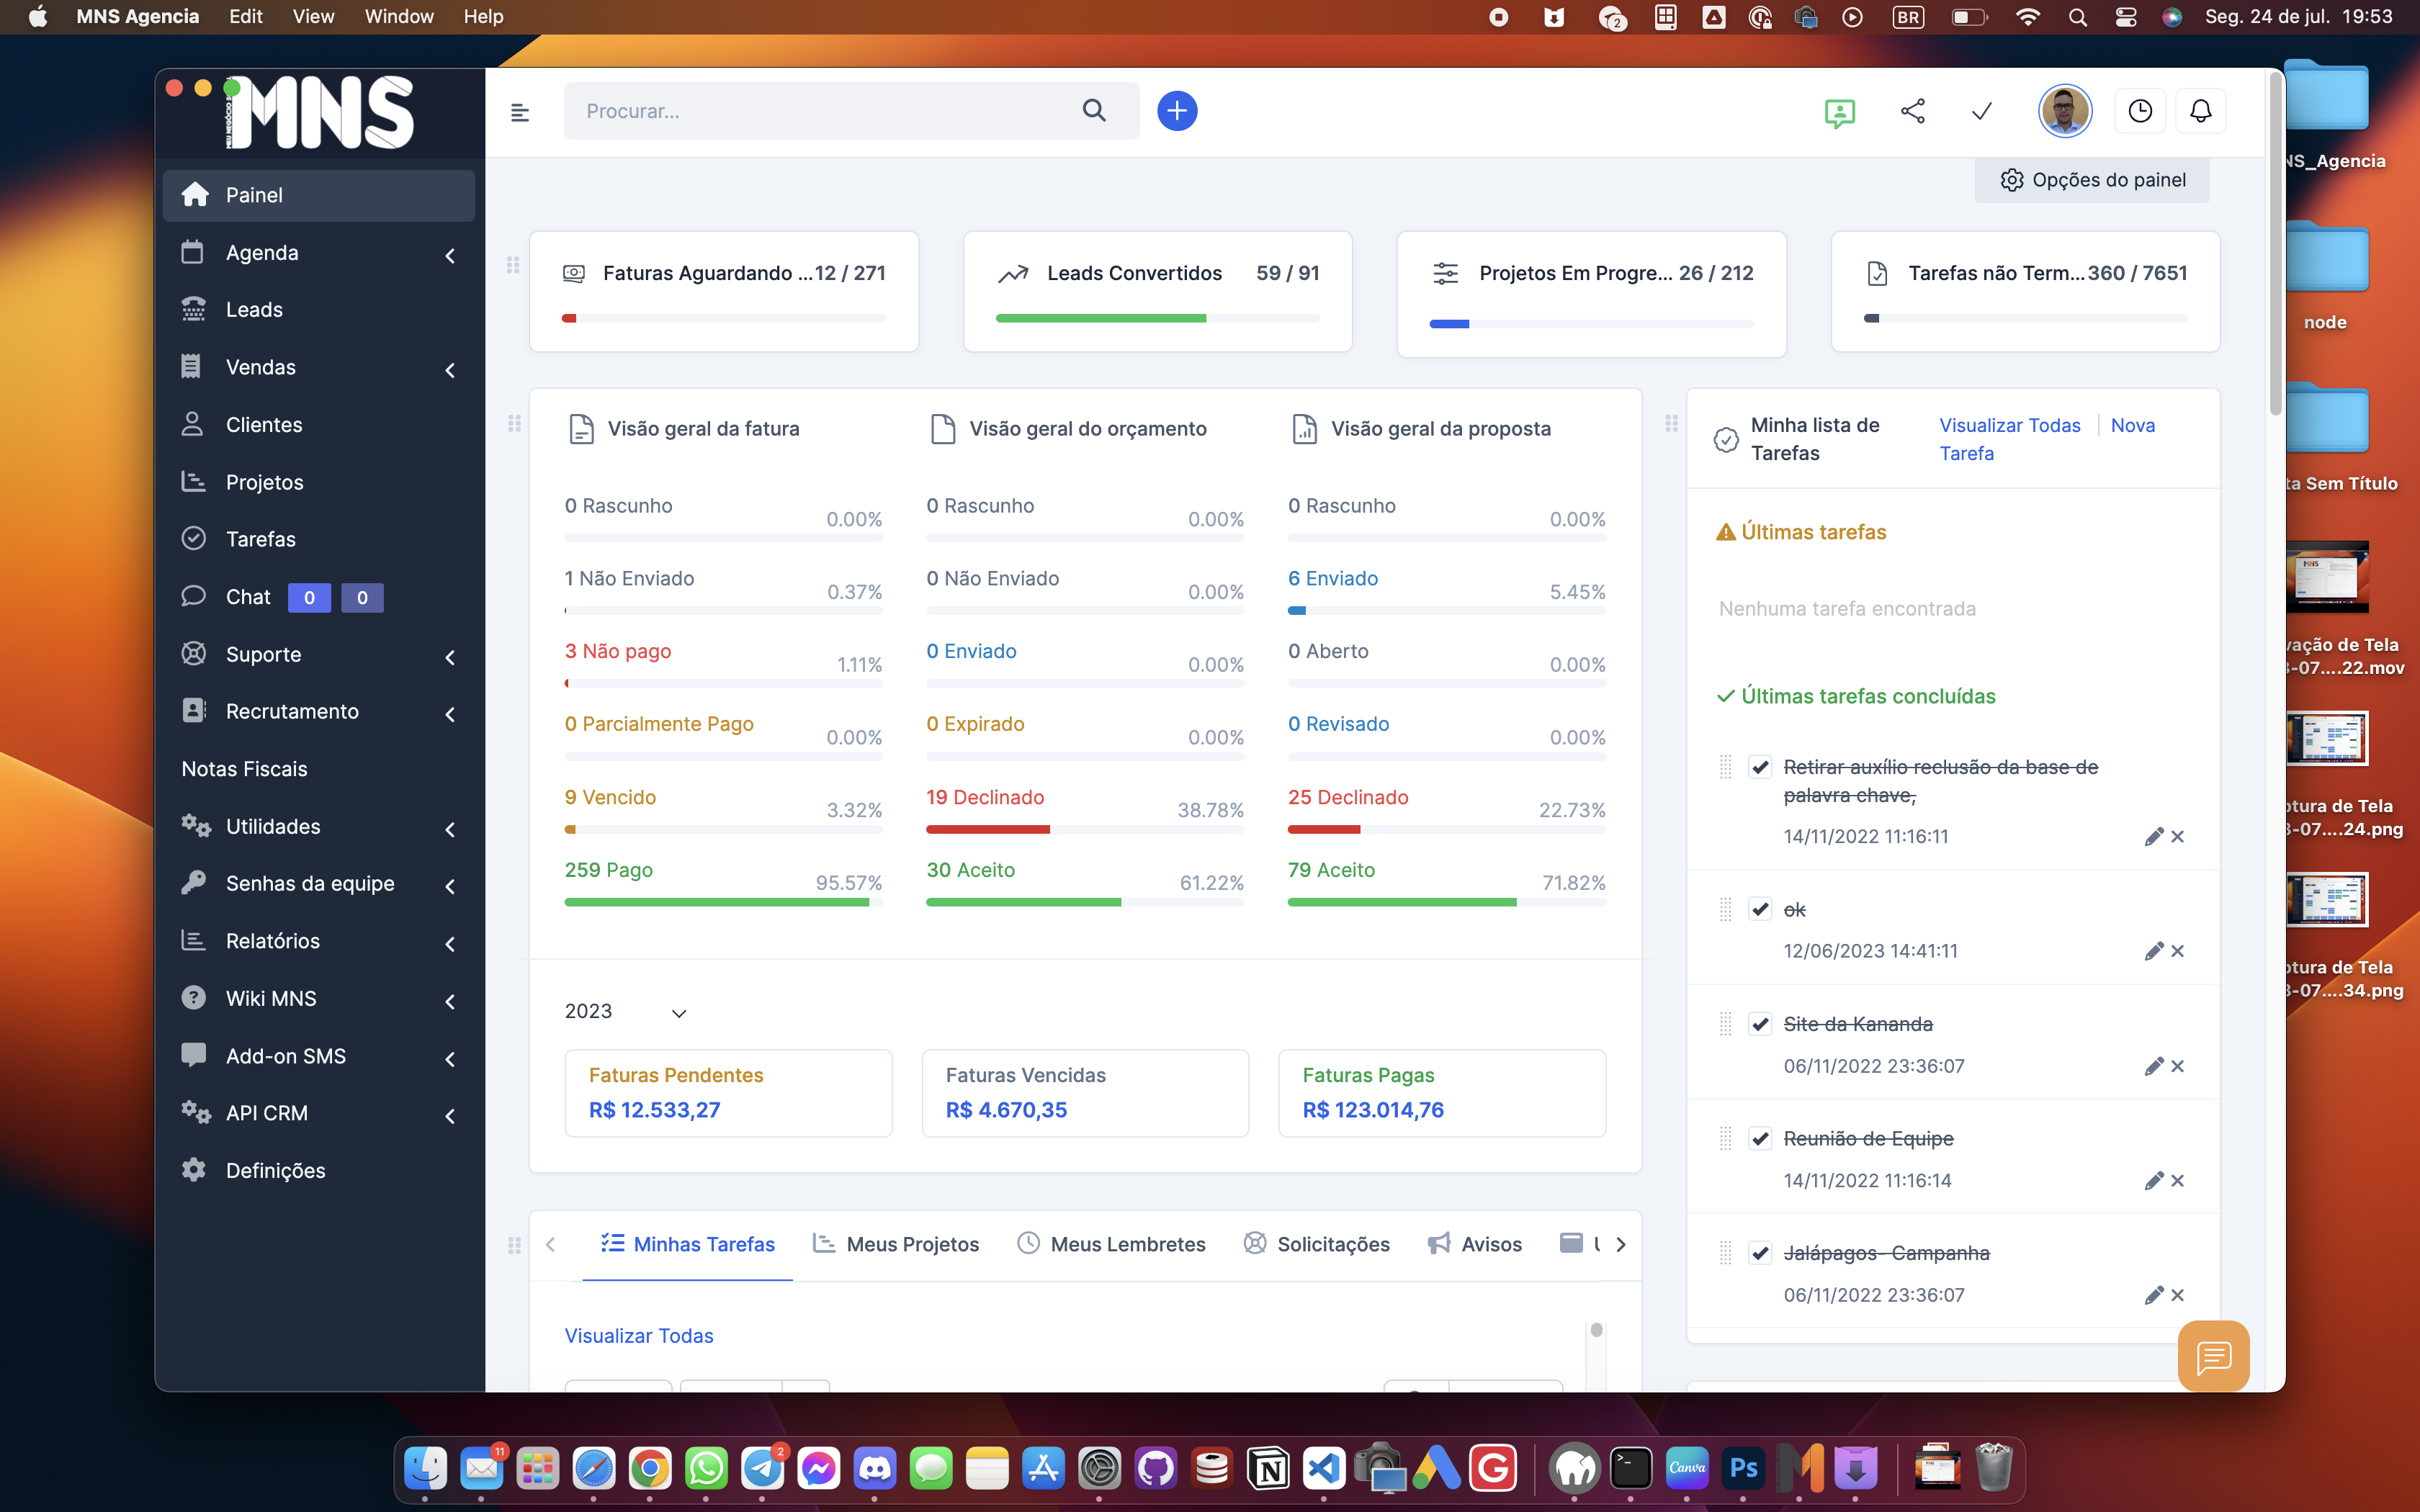The width and height of the screenshot is (2420, 1512).
Task: Open the timesheet clock icon
Action: 2139,111
